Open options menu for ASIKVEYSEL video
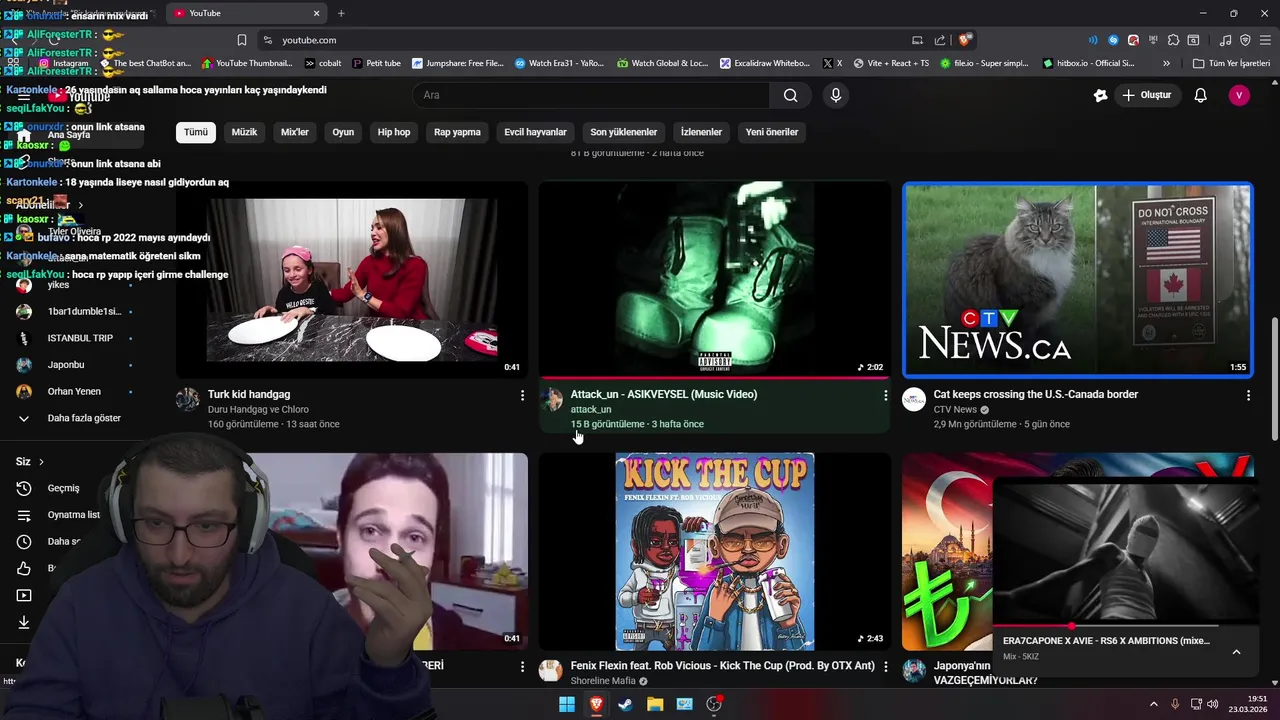The width and height of the screenshot is (1280, 720). point(885,396)
